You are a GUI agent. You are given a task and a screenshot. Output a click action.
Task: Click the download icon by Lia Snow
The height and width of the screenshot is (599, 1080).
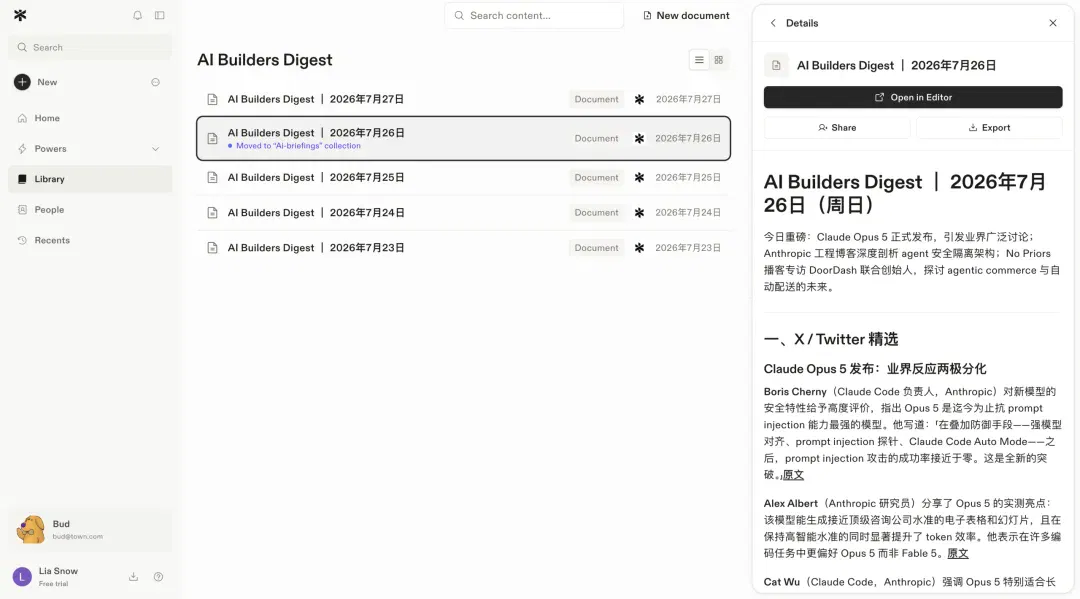click(134, 577)
